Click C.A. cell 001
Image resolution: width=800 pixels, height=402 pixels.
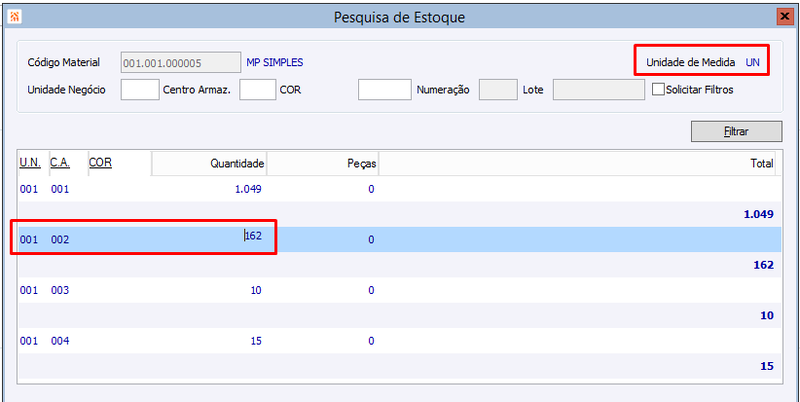tap(60, 189)
